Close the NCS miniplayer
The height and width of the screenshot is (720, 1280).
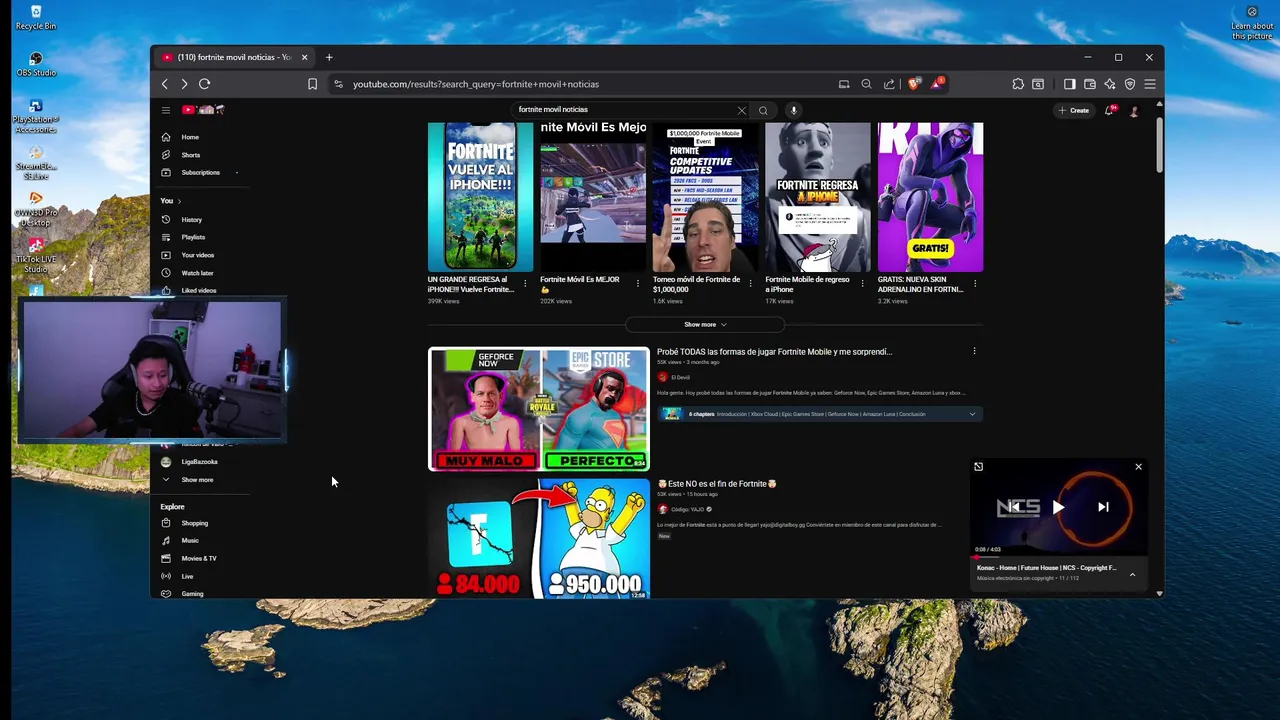(x=1138, y=467)
